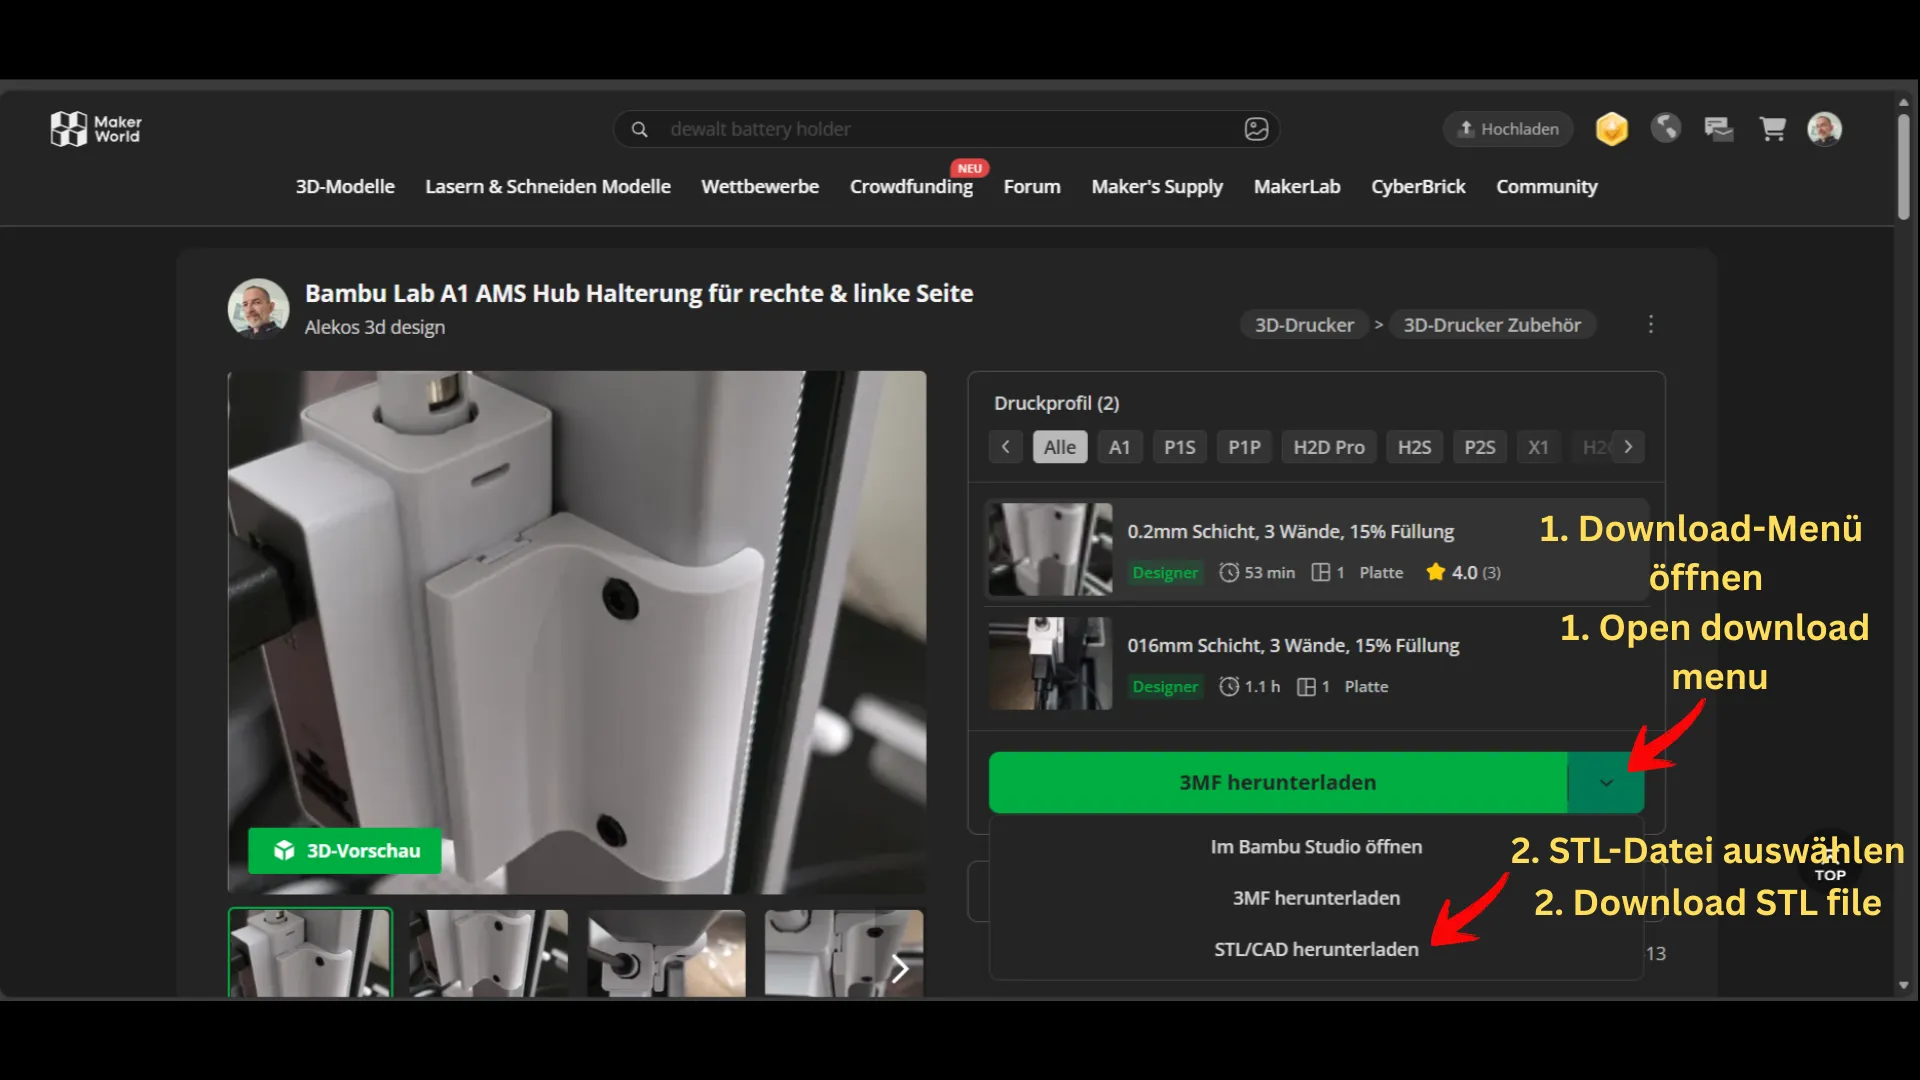Choose STL/CAD herunterladen
This screenshot has width=1920, height=1080.
coord(1316,949)
